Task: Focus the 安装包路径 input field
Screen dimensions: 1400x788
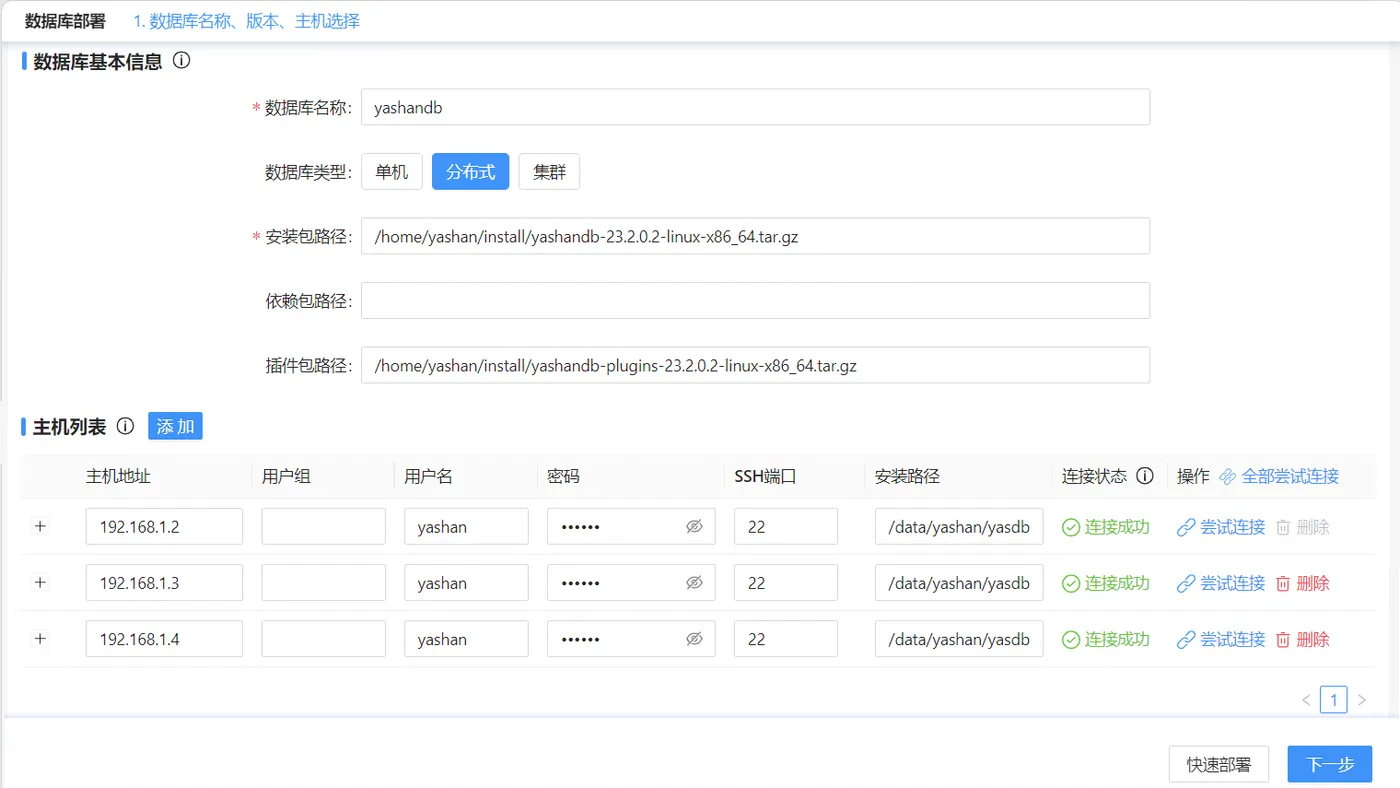Action: [x=755, y=237]
